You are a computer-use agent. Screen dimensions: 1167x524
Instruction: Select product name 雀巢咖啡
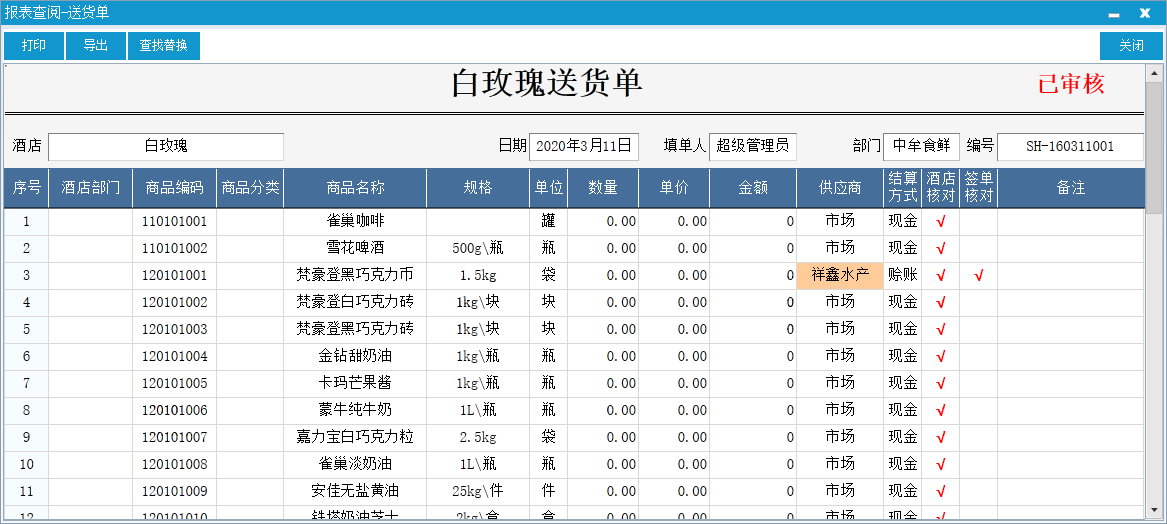click(355, 221)
